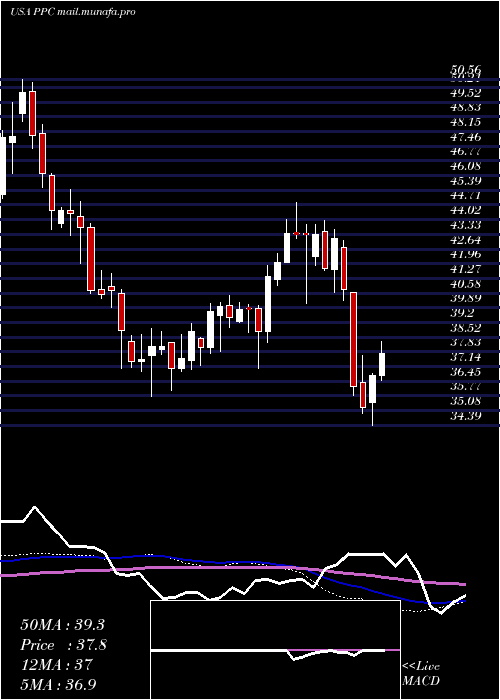This screenshot has height=700, width=500.
Task: Select the 45.39 price axis label
Action: (x=466, y=181)
